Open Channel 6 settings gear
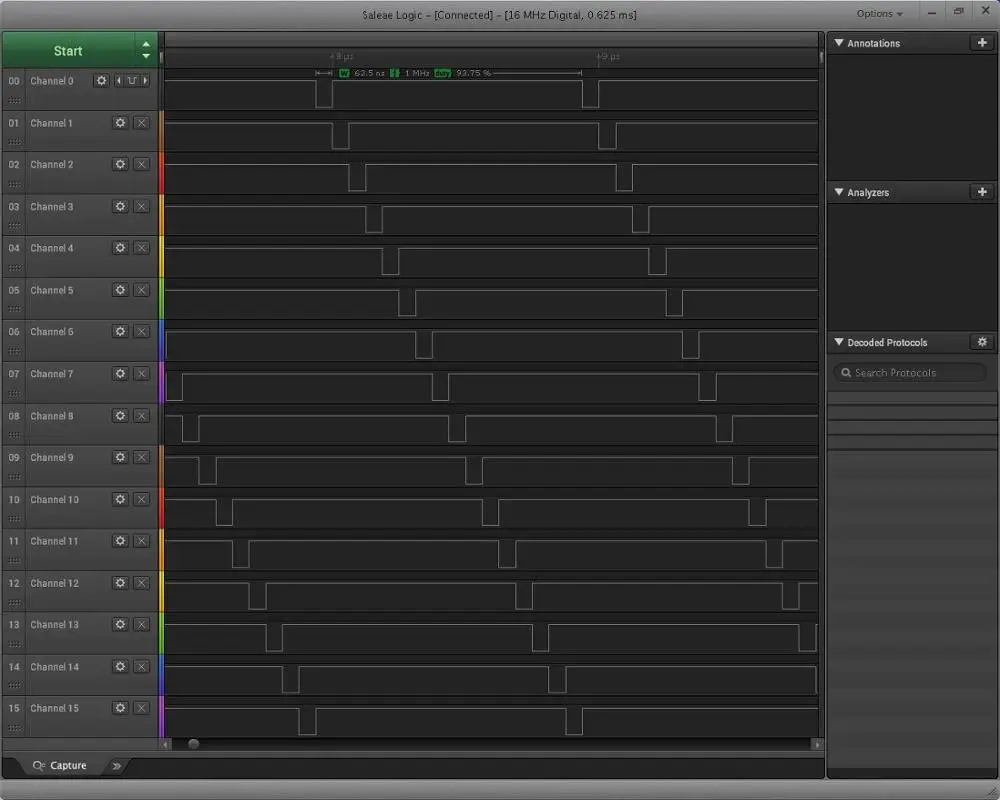The width and height of the screenshot is (1000, 800). pyautogui.click(x=120, y=331)
